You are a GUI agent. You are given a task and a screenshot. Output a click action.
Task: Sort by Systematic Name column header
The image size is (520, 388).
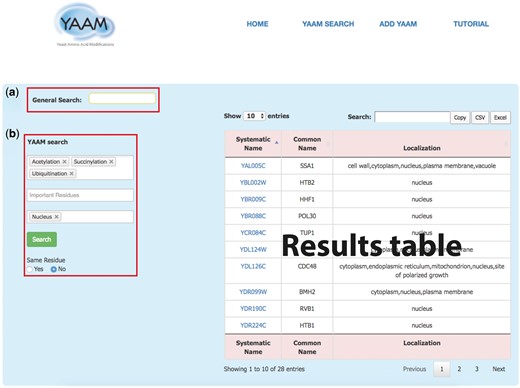tap(253, 144)
